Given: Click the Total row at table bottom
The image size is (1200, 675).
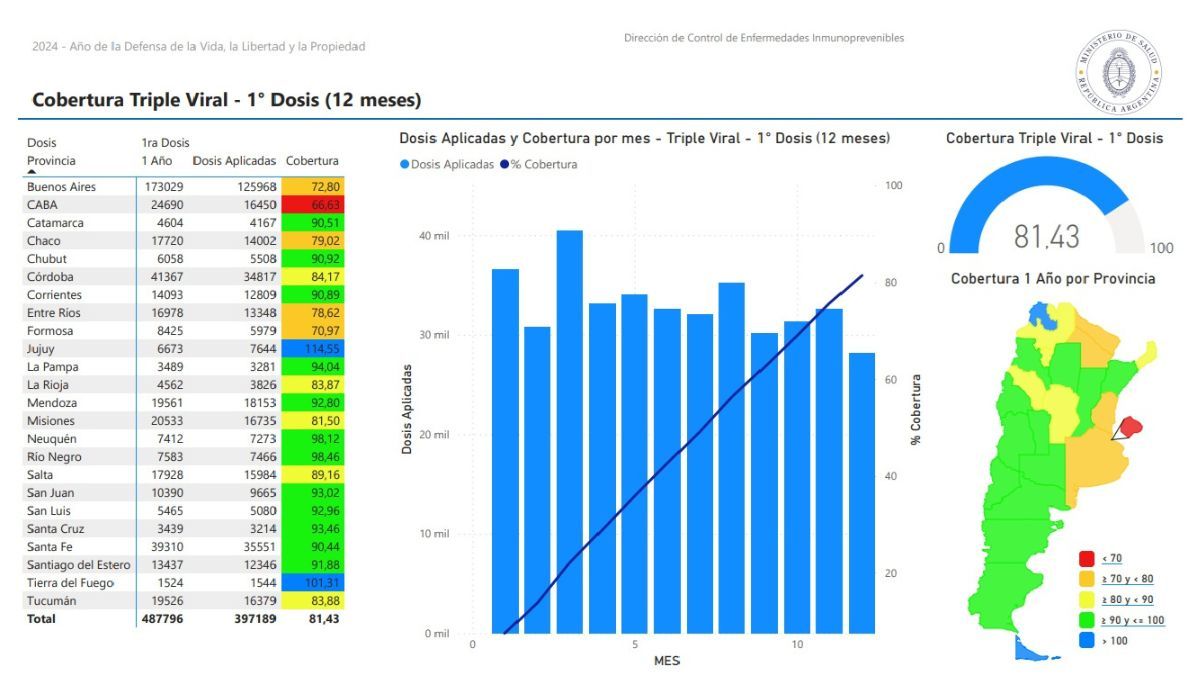Looking at the screenshot, I should click(42, 619).
